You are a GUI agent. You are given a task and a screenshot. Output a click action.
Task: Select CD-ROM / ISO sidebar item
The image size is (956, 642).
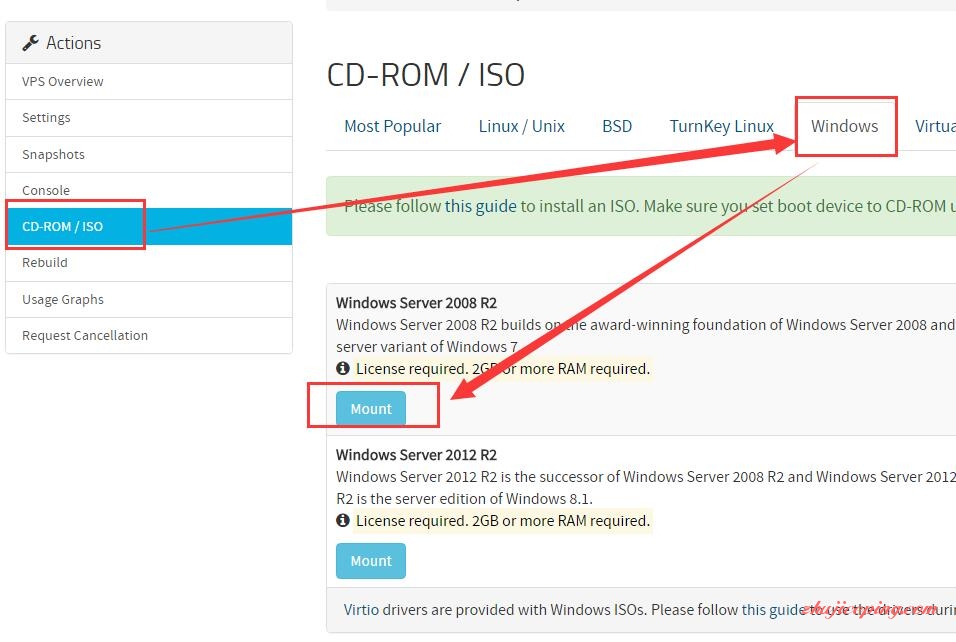tap(149, 226)
